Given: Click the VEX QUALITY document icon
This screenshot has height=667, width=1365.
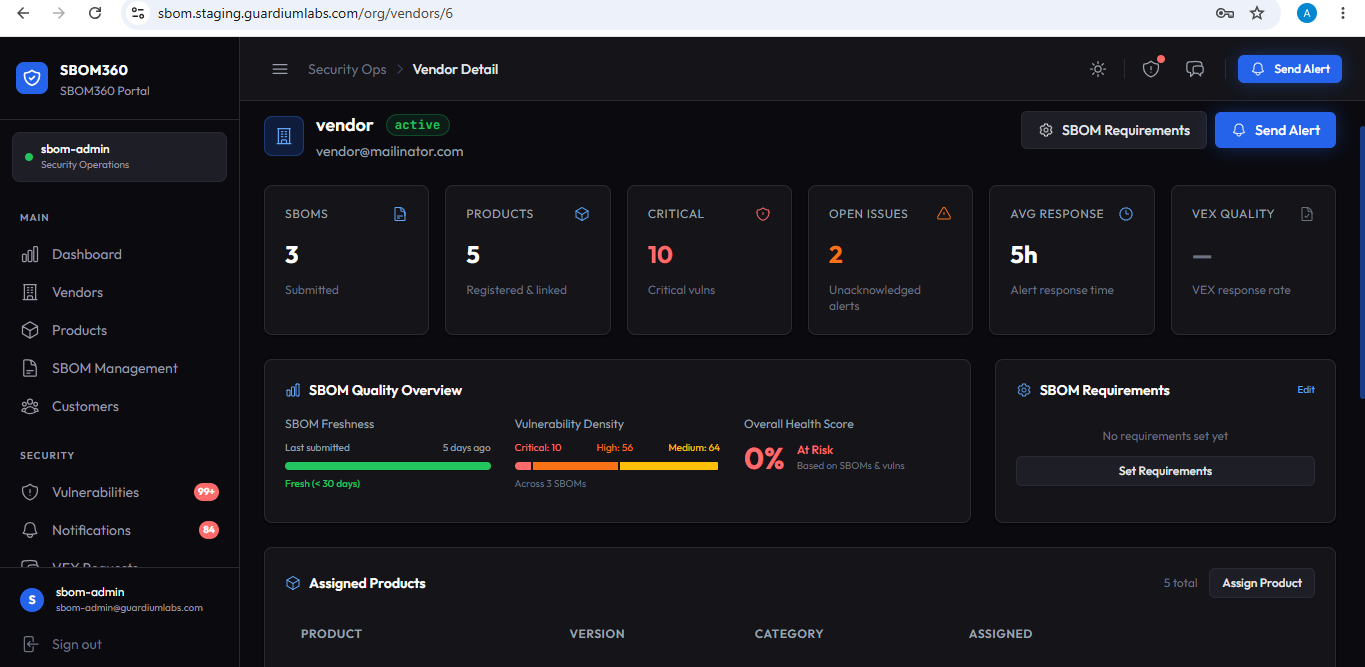Looking at the screenshot, I should (x=1307, y=214).
